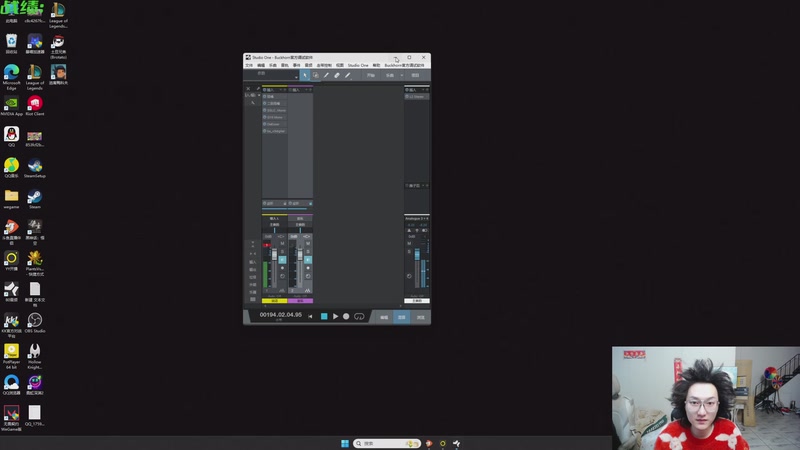Toggle the Loop button in transport

(x=359, y=316)
